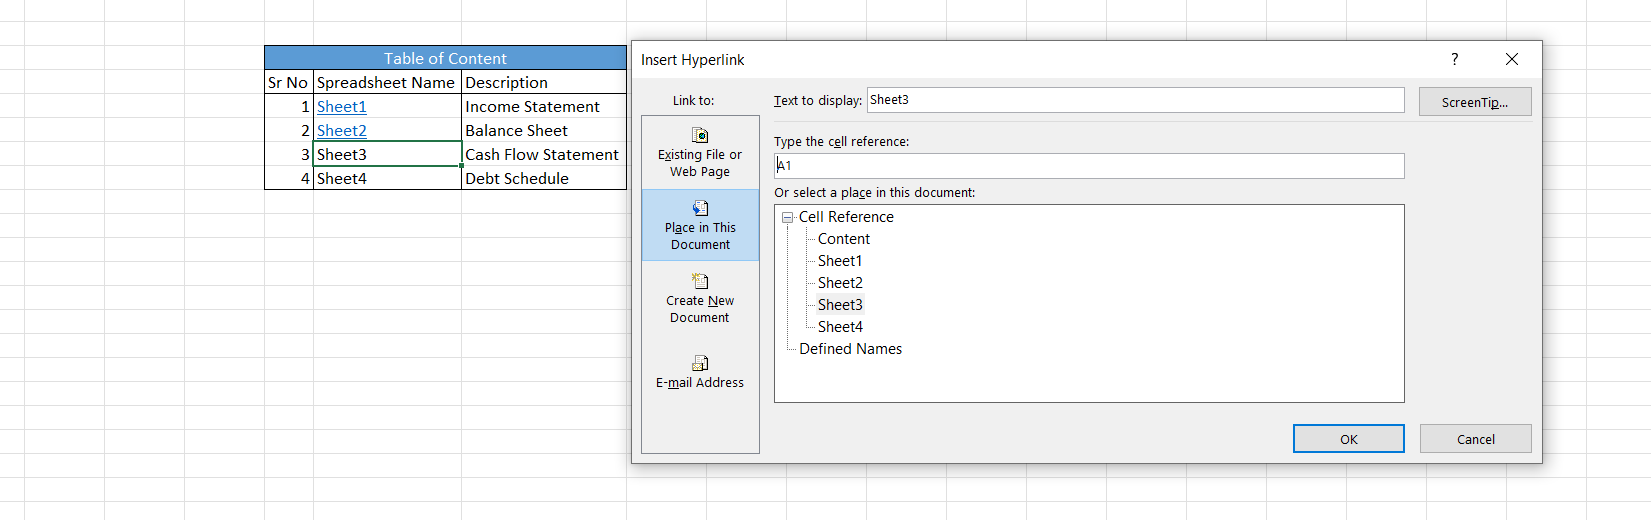Screen dimensions: 1651x520
Task: Choose Sheet3 in the document tree
Action: click(839, 305)
